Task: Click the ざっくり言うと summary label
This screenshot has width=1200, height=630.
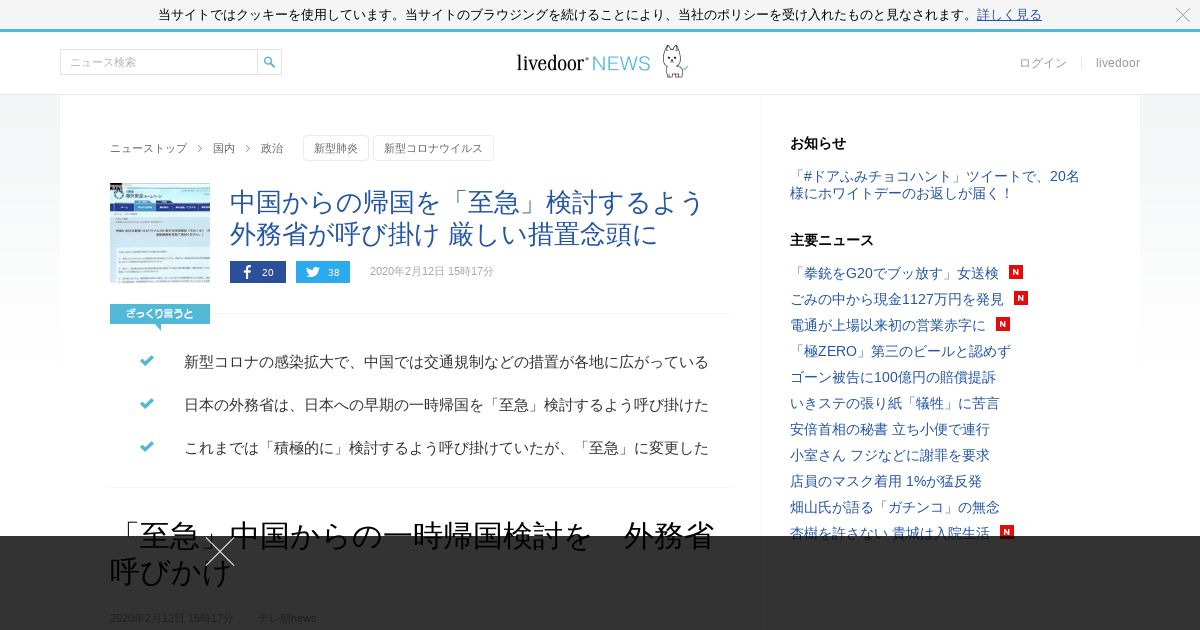Action: [x=160, y=314]
